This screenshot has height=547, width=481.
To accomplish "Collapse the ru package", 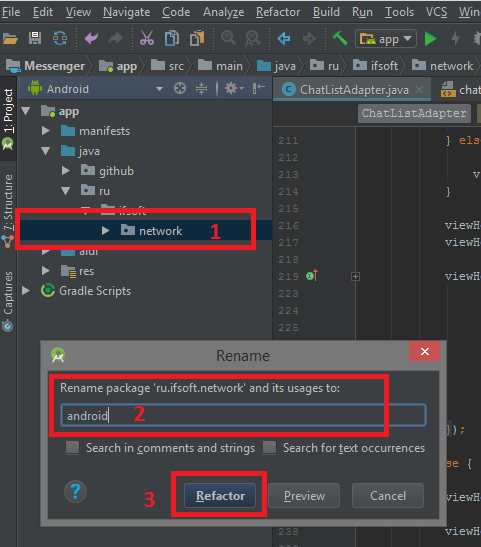I will (x=65, y=190).
